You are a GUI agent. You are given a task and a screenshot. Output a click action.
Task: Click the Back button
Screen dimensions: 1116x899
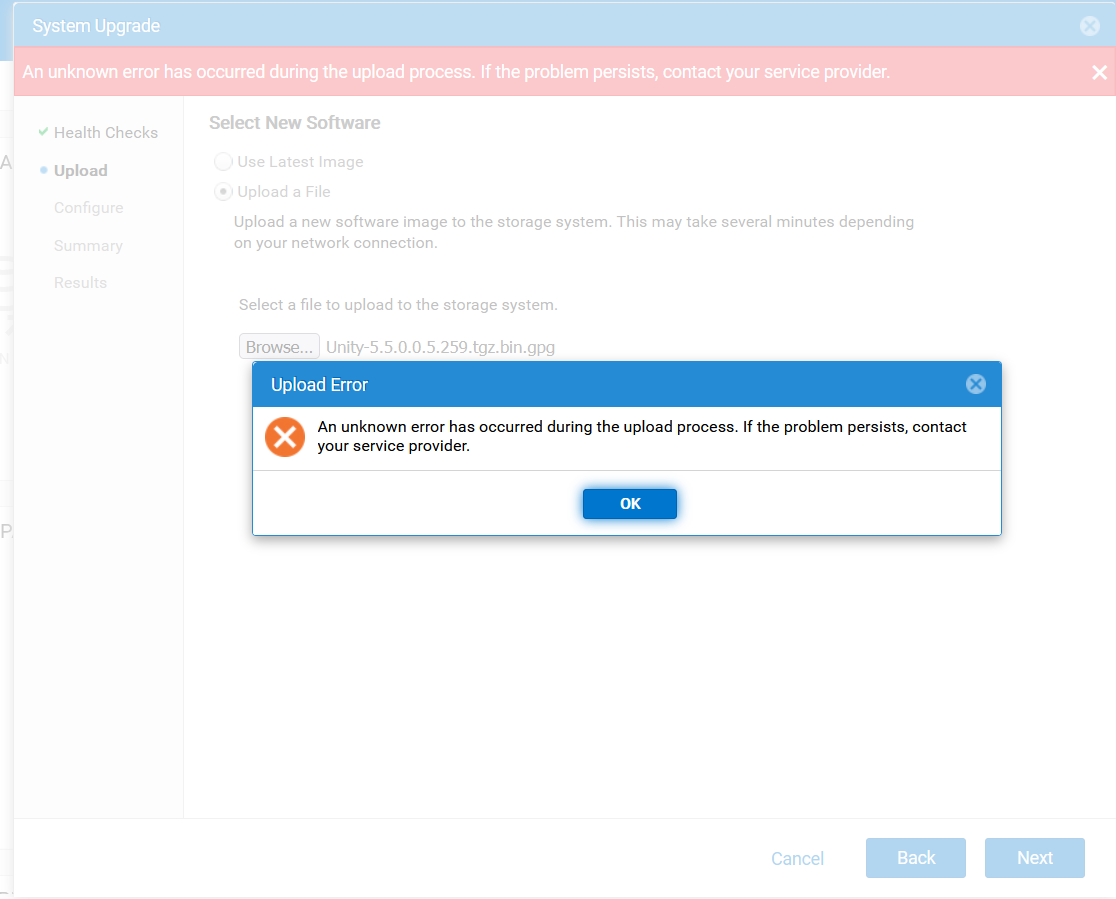915,857
